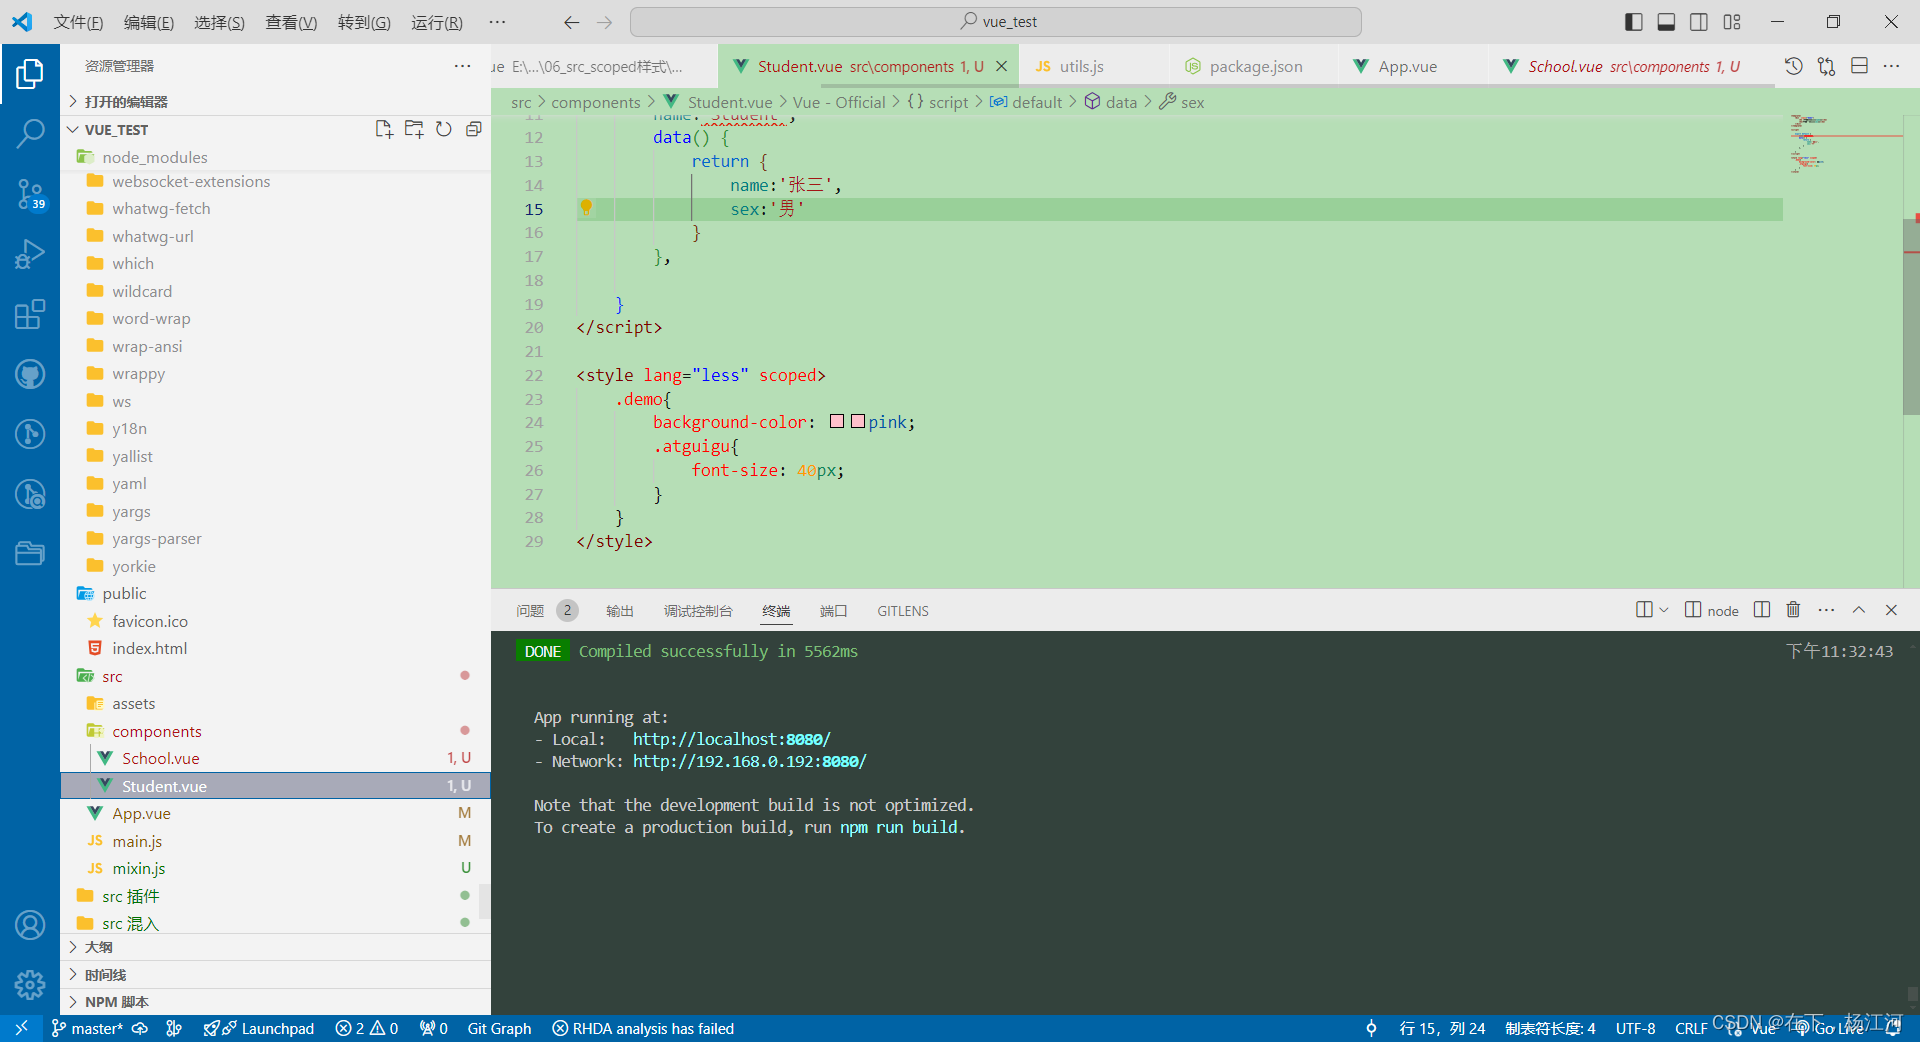This screenshot has width=1920, height=1042.
Task: Switch to the School.vue editor tab
Action: [1632, 66]
